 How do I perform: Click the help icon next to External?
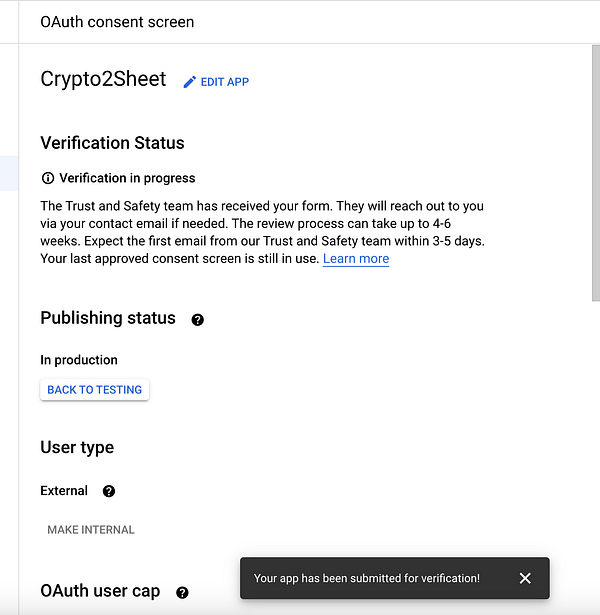click(x=109, y=491)
